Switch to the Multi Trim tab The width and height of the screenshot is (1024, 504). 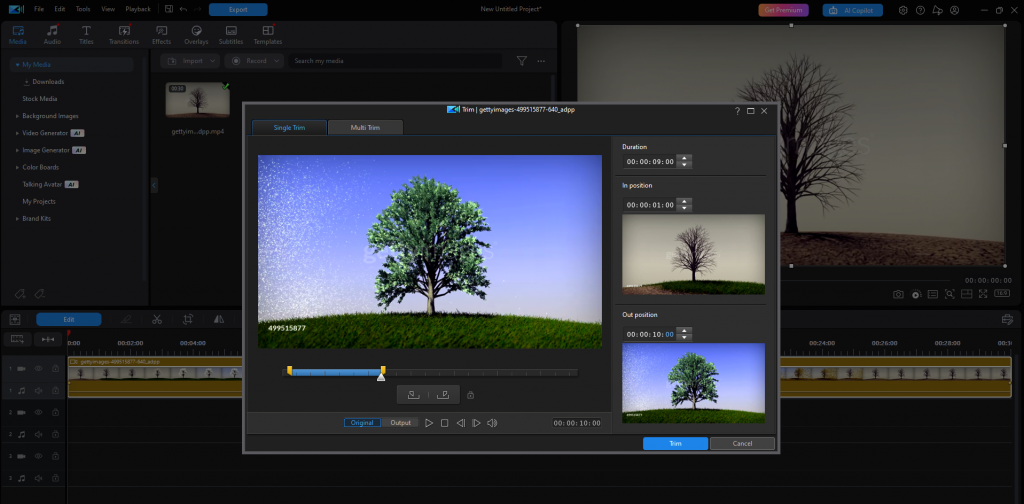365,128
